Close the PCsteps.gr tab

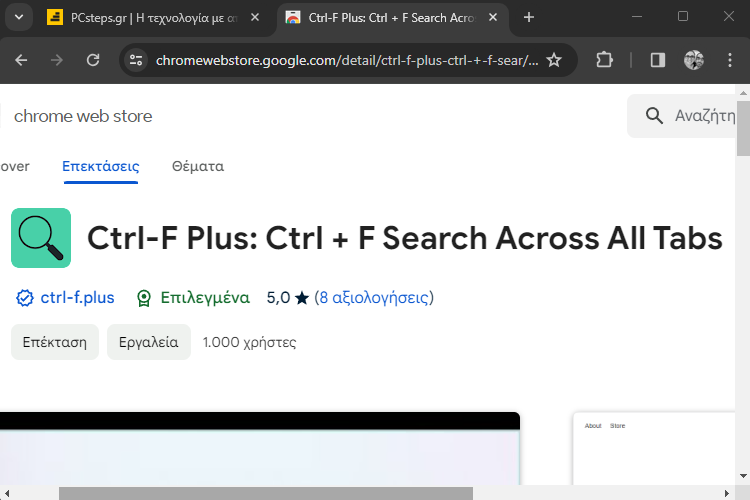coord(255,18)
